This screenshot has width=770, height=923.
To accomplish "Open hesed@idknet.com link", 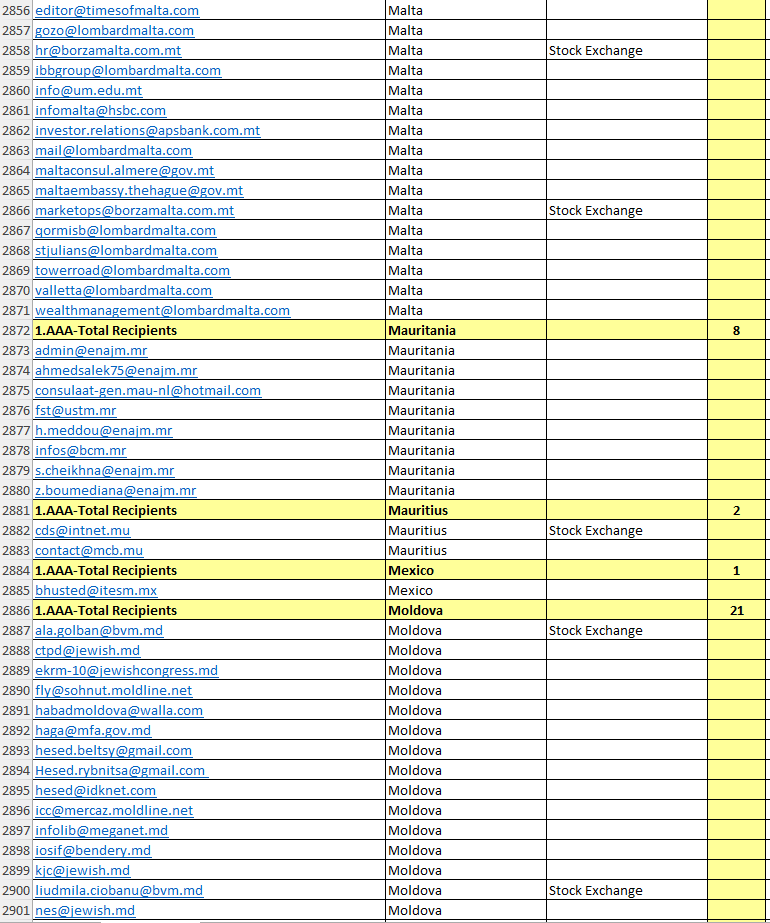I will (x=96, y=791).
